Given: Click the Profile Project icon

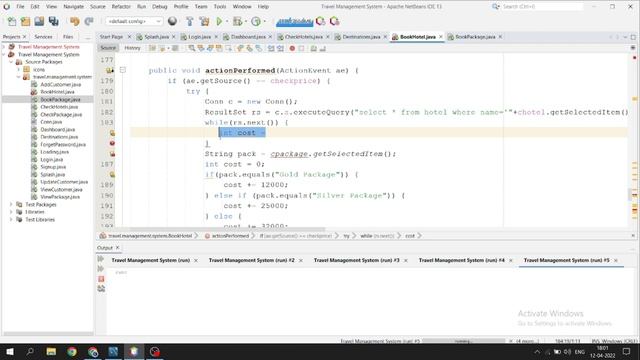Looking at the screenshot, I should coord(256,21).
